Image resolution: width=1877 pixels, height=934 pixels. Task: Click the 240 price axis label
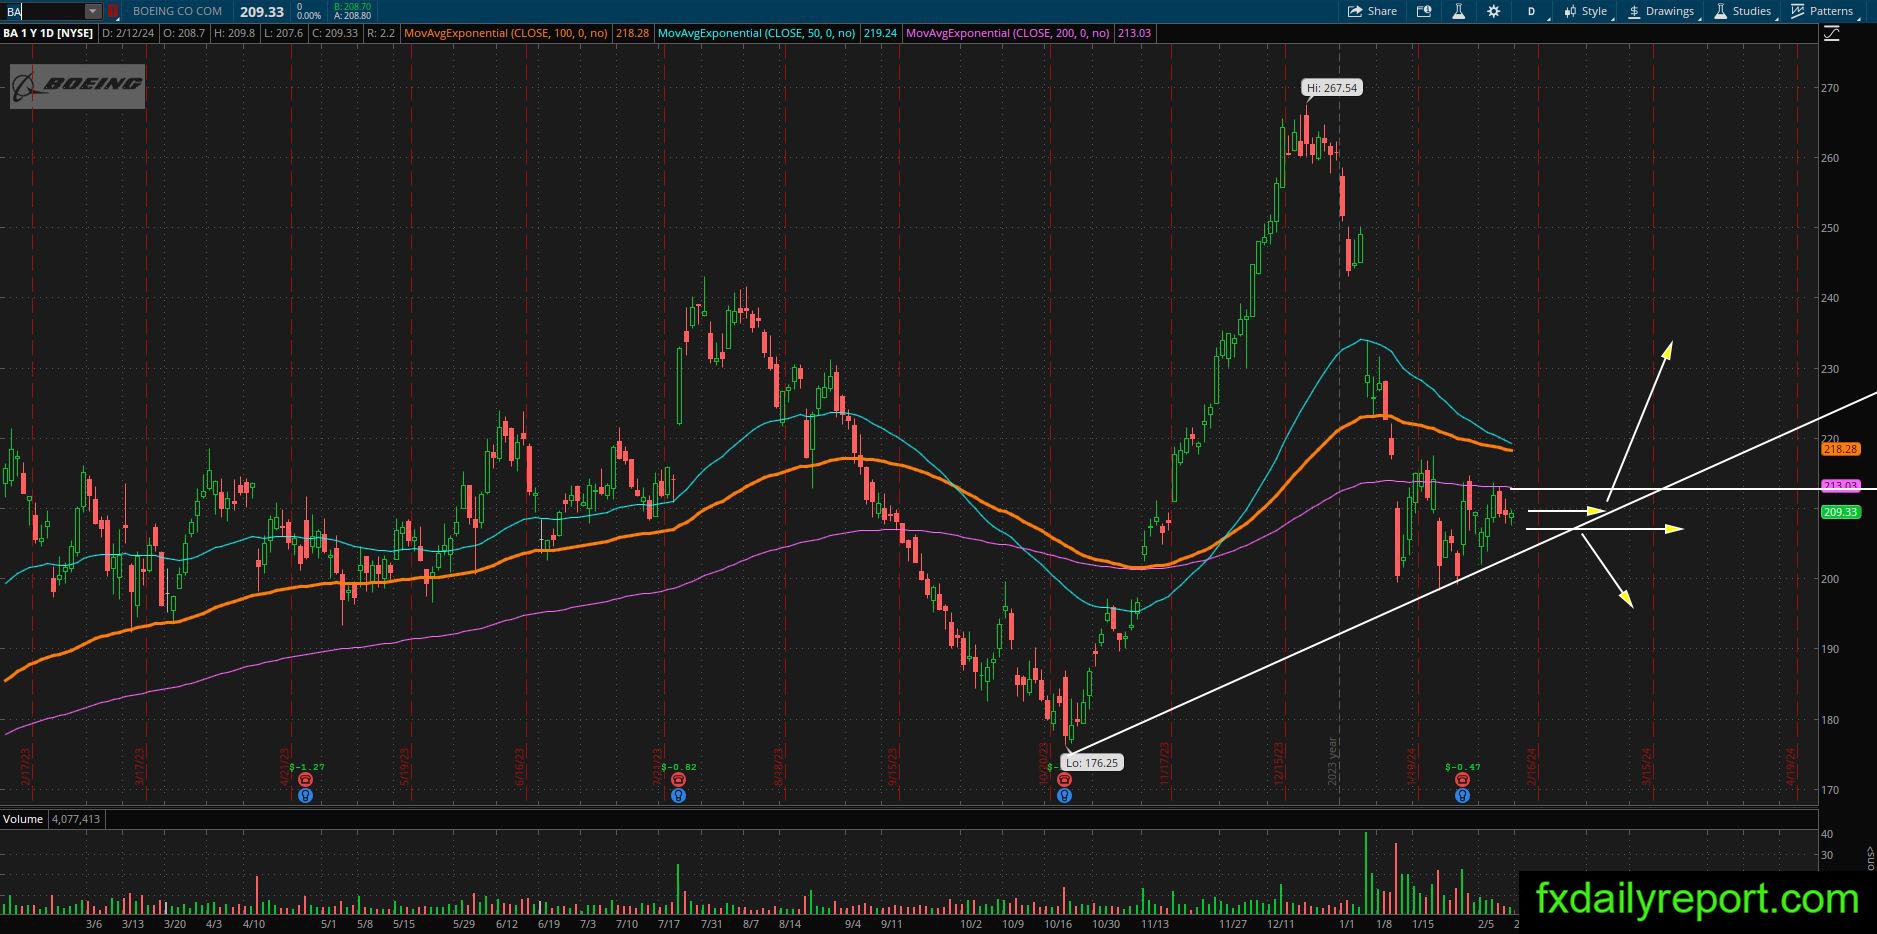pyautogui.click(x=1830, y=298)
